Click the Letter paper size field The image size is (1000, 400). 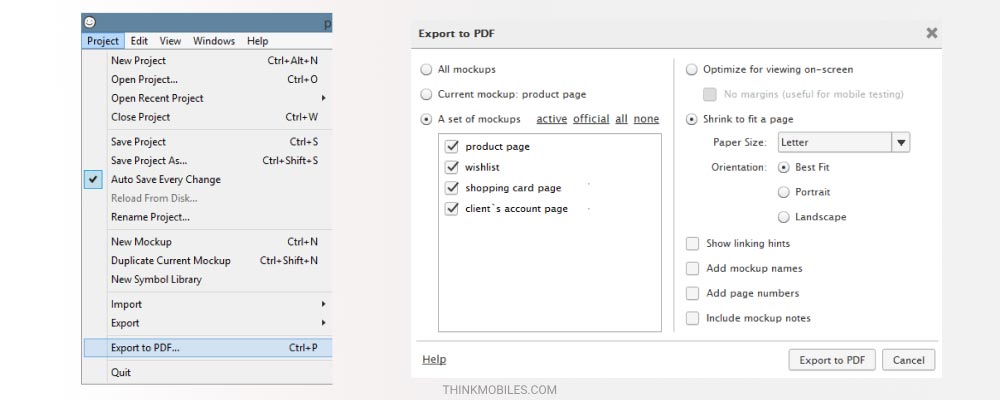point(835,142)
